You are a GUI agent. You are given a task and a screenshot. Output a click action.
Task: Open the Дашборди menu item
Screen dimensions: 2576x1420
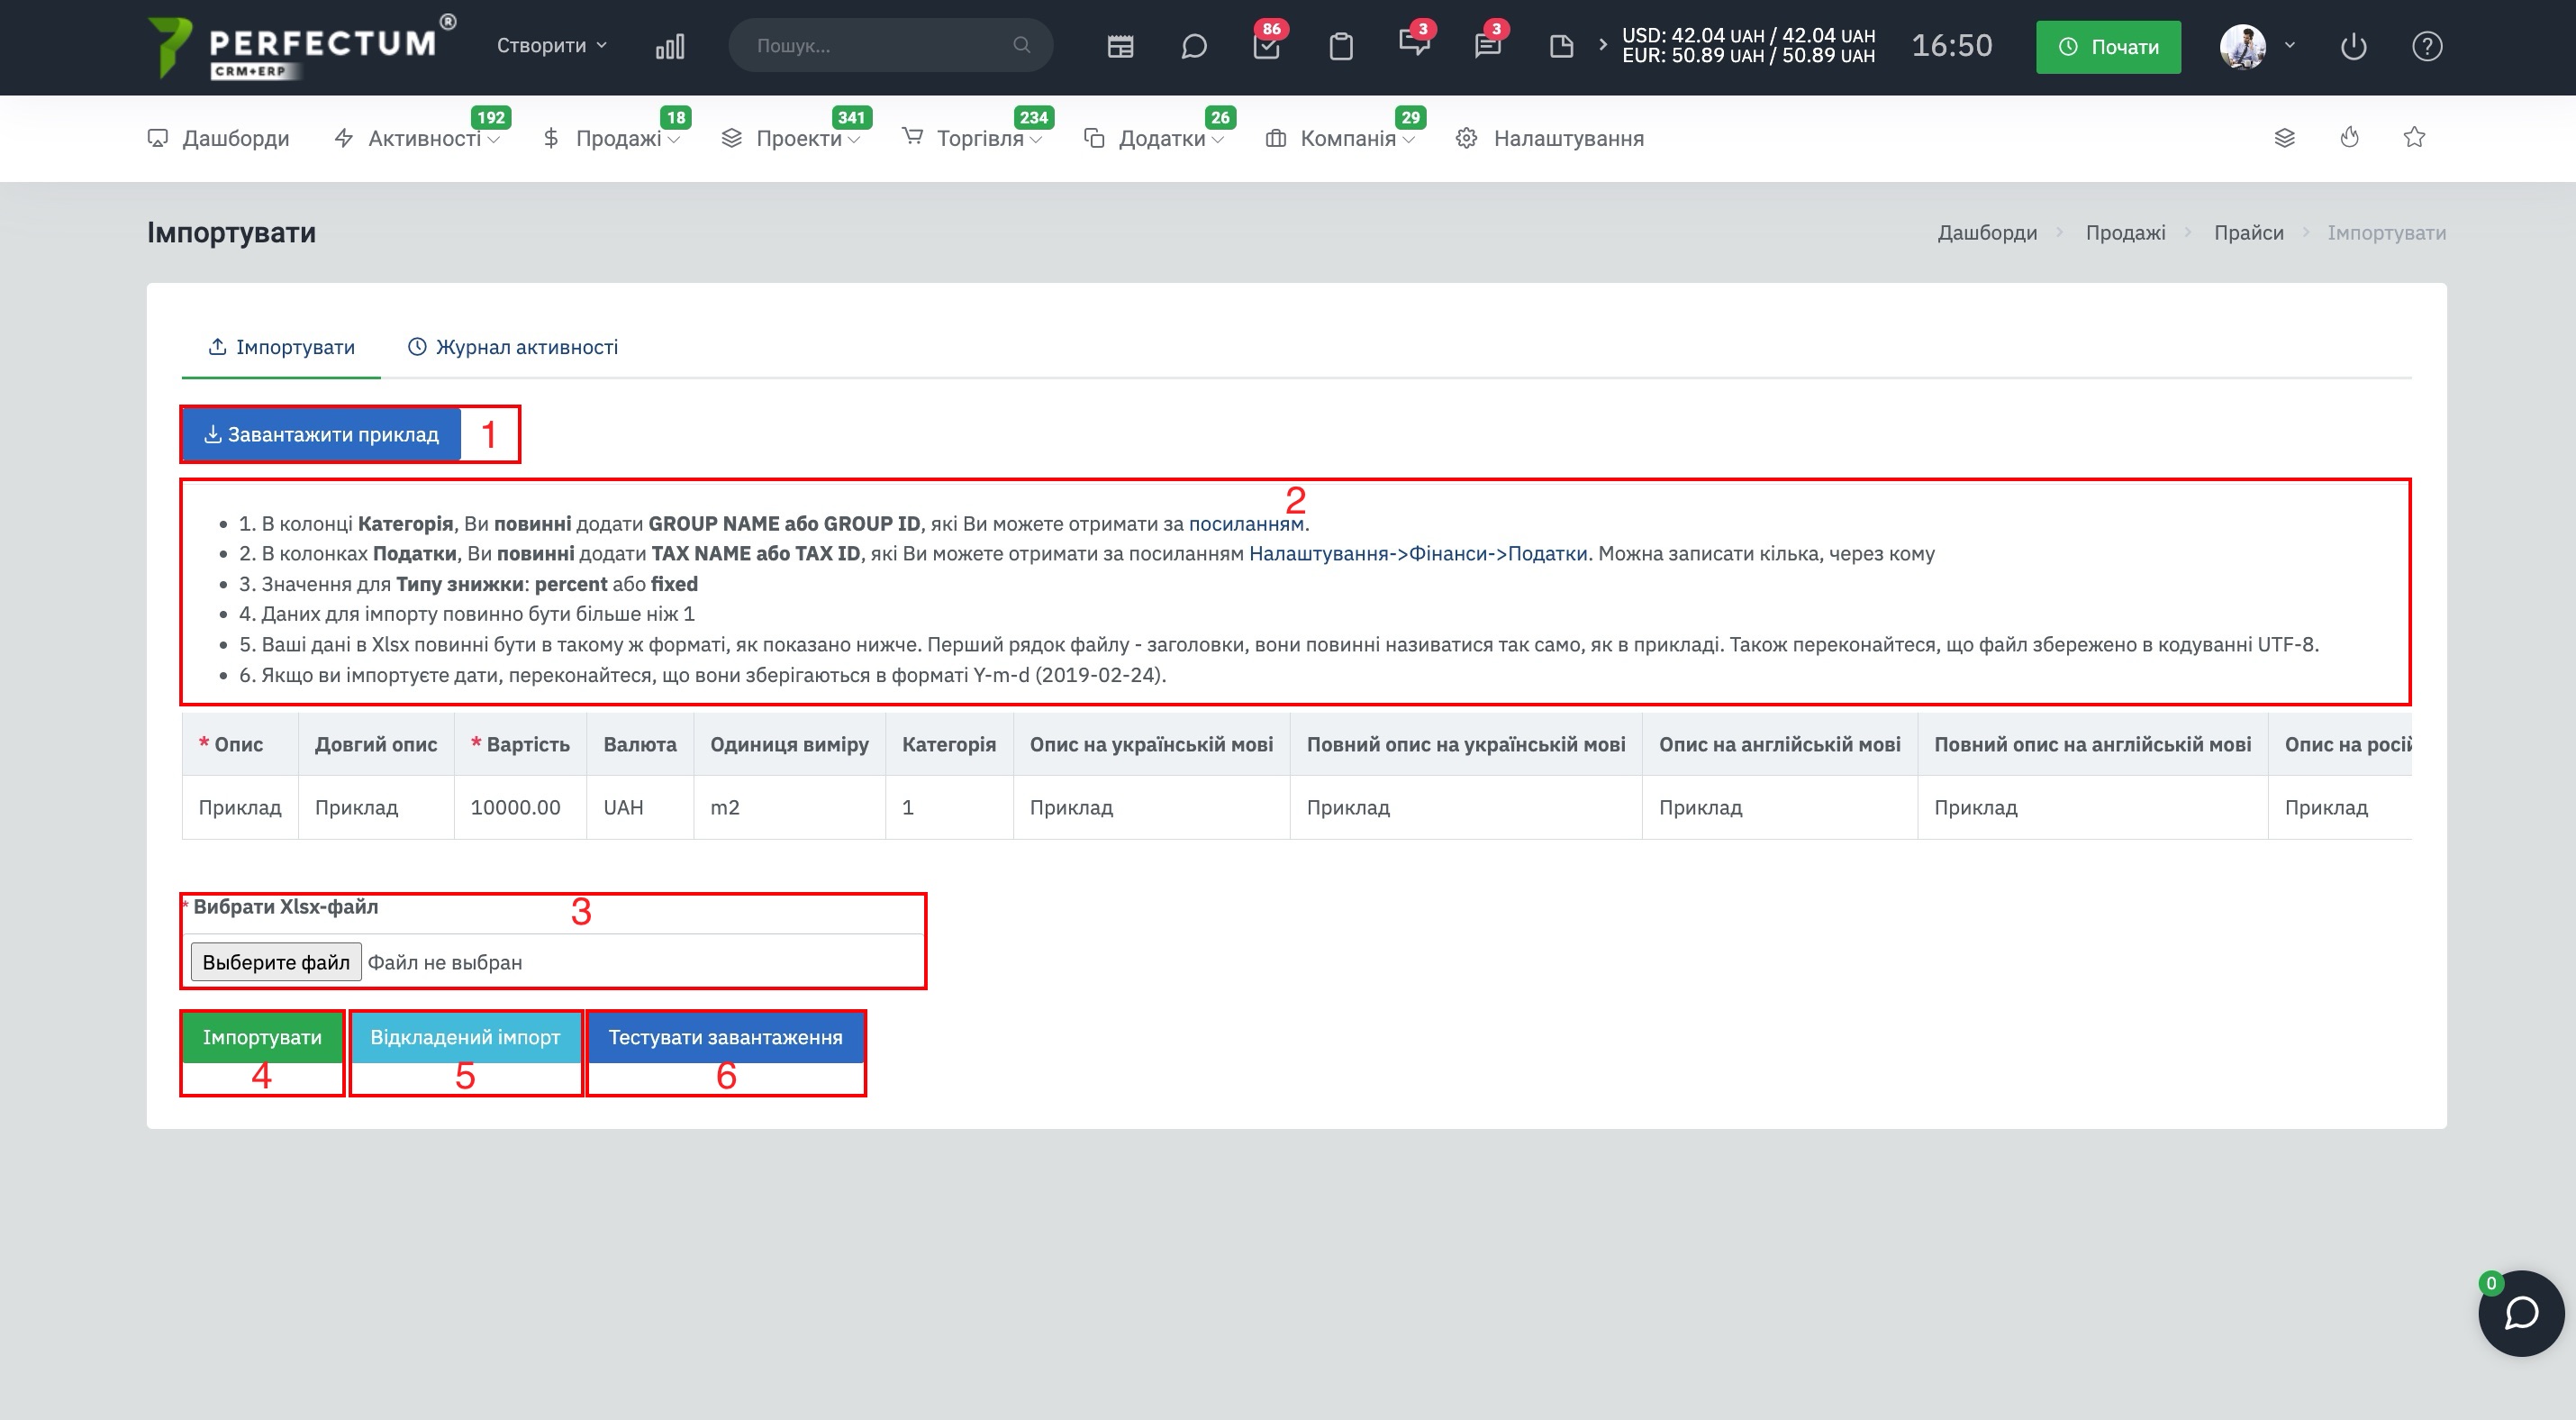coord(218,138)
